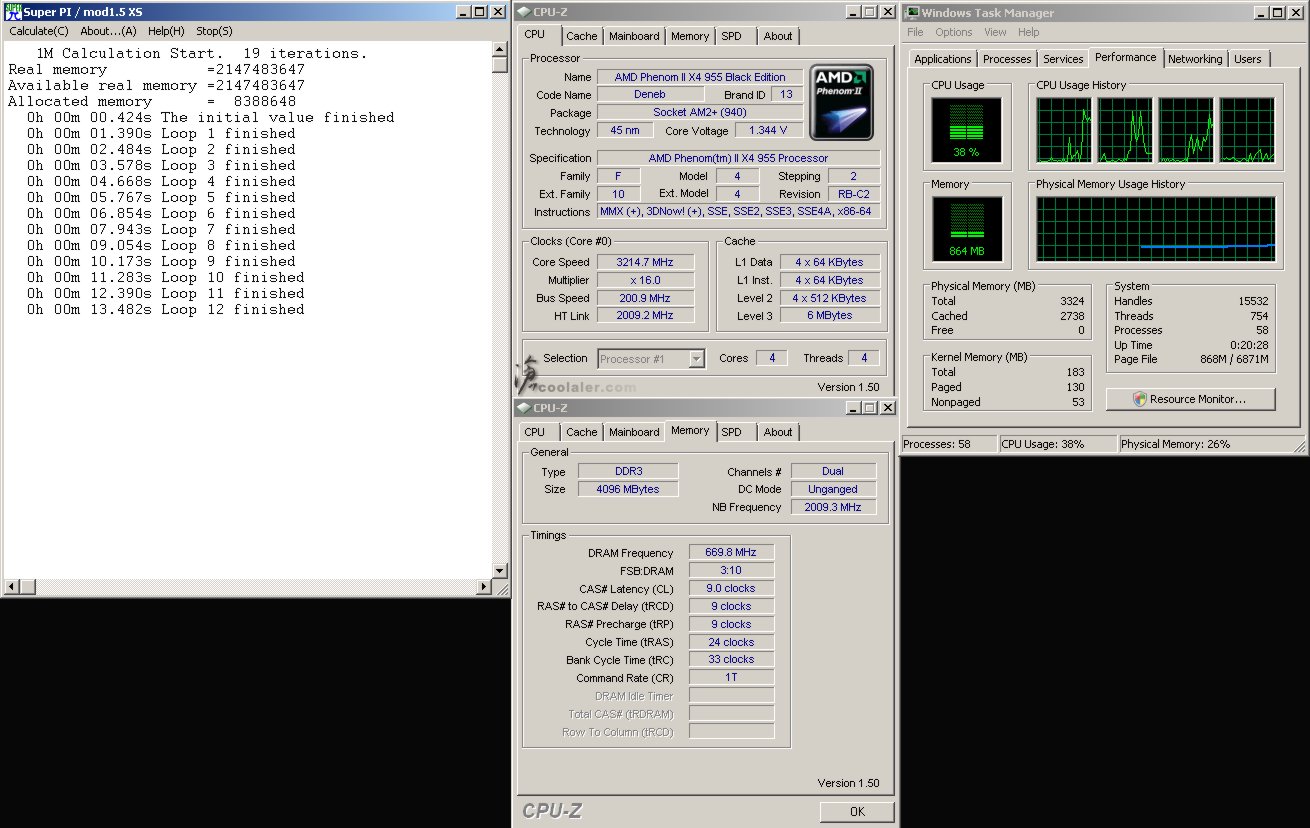Click the Windows Task Manager title bar icon
Image resolution: width=1310 pixels, height=828 pixels.
(x=912, y=13)
